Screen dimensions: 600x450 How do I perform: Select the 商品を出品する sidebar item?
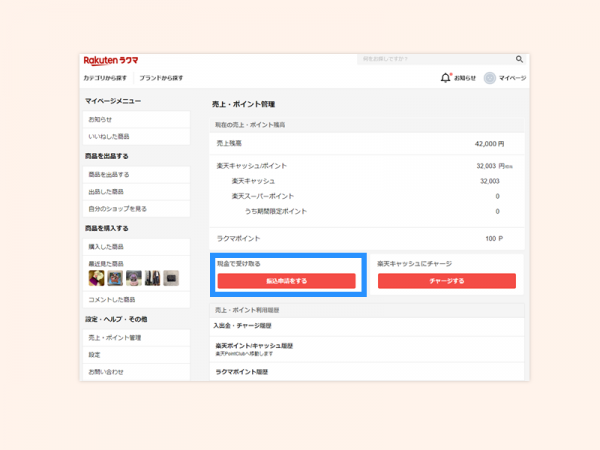[x=136, y=174]
